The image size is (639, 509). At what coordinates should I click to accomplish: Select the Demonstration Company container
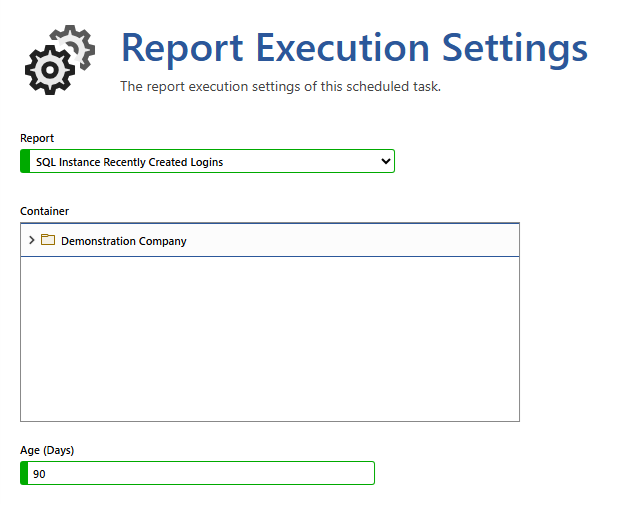point(123,241)
